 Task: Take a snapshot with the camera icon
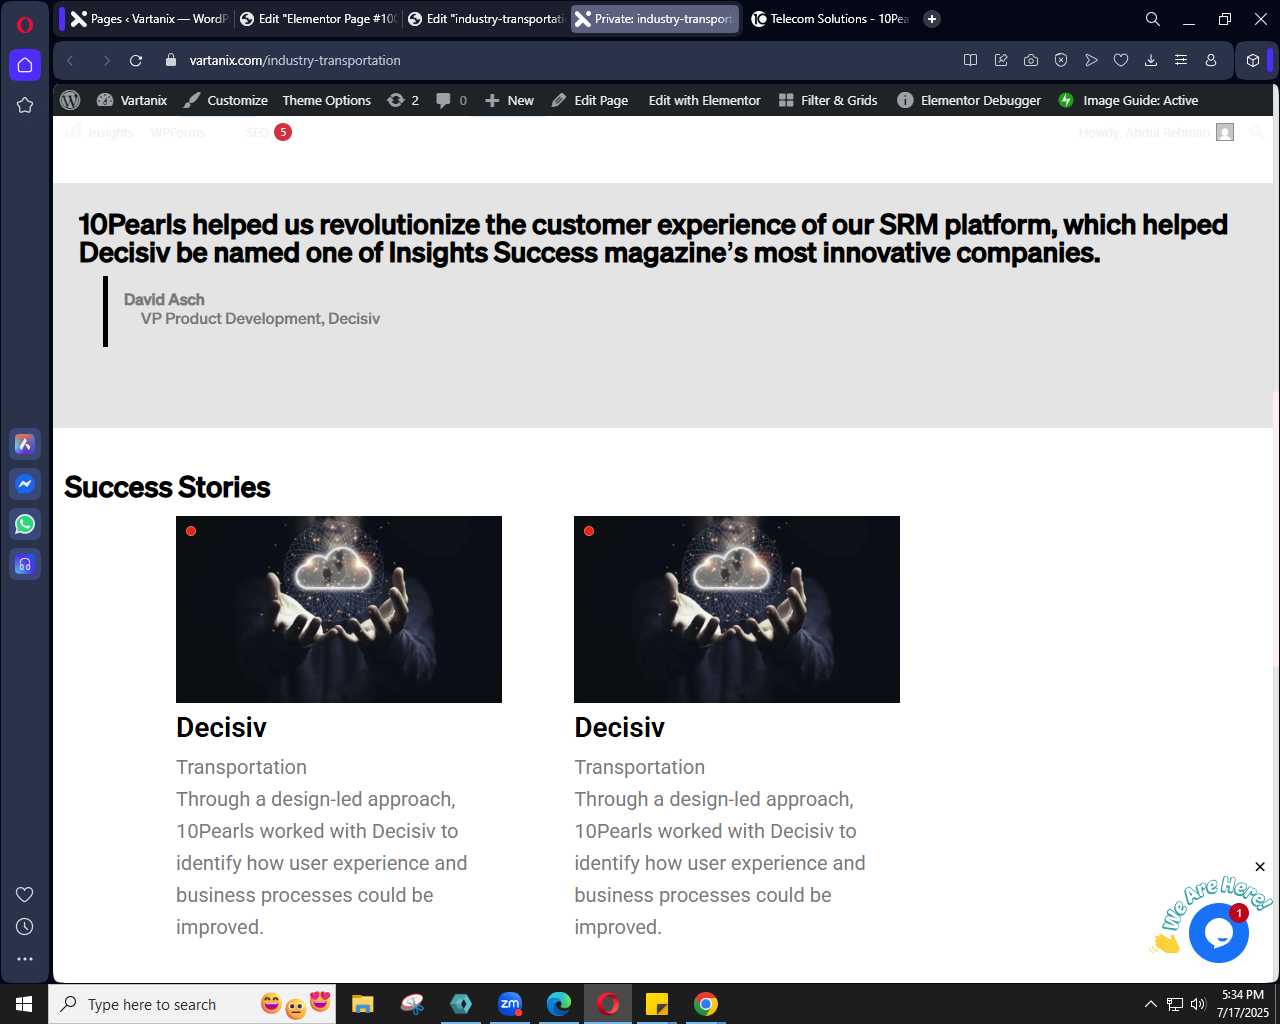[x=1031, y=60]
